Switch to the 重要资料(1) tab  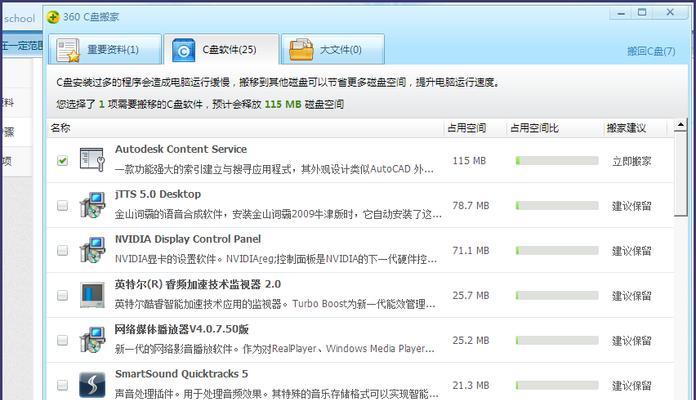click(x=105, y=49)
